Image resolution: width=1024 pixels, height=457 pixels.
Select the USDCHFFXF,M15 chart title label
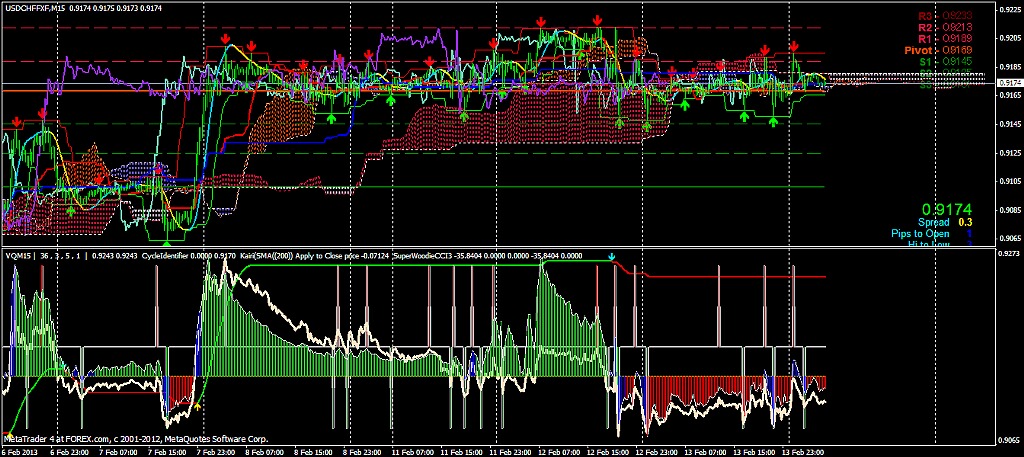(x=35, y=8)
